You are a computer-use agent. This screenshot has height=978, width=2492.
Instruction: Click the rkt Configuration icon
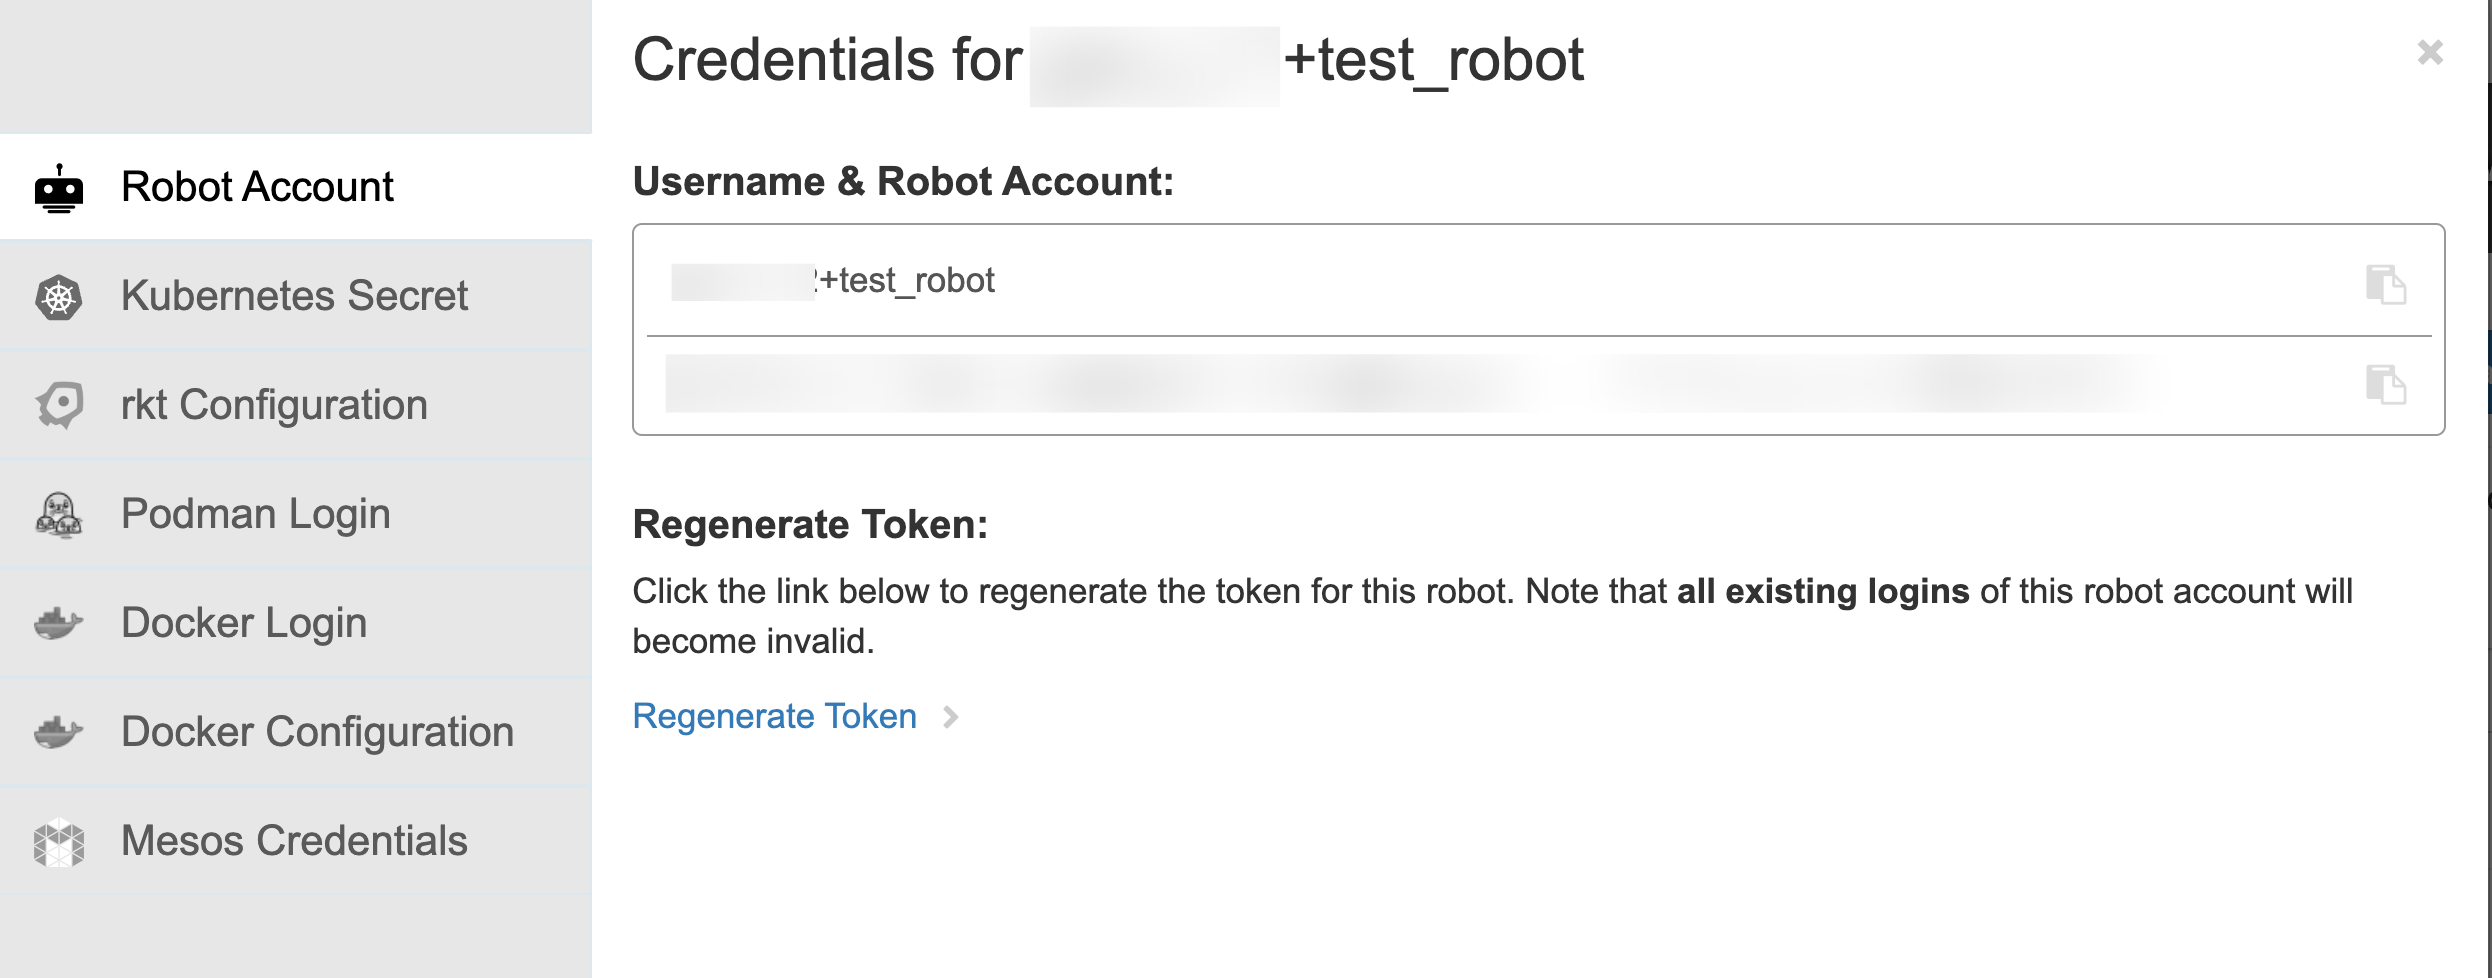click(x=59, y=405)
